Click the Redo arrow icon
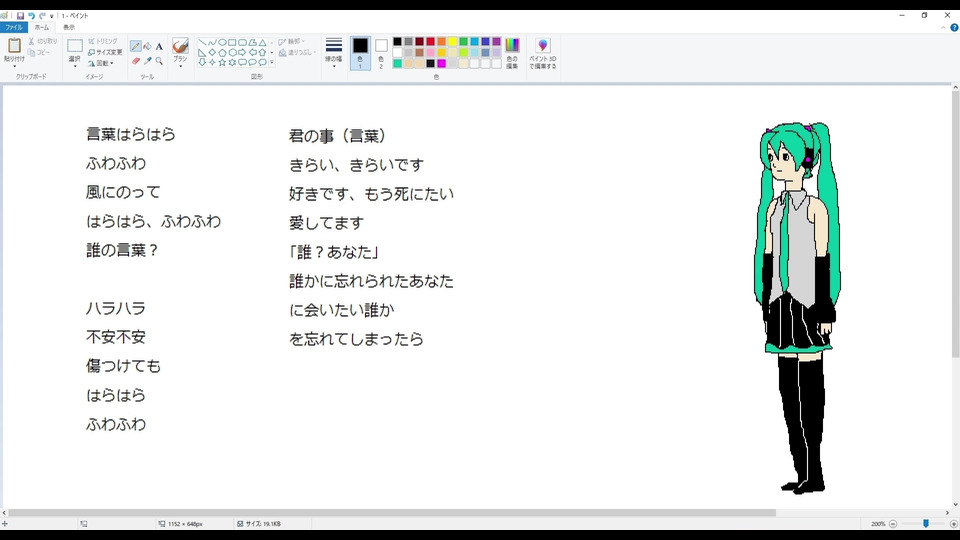Viewport: 960px width, 540px height. [x=42, y=15]
